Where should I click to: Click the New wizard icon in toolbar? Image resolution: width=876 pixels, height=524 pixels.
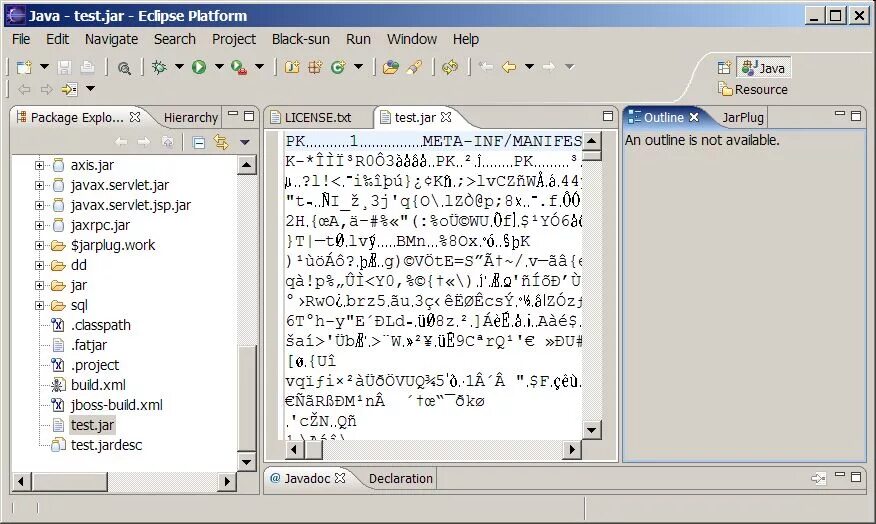pos(24,68)
